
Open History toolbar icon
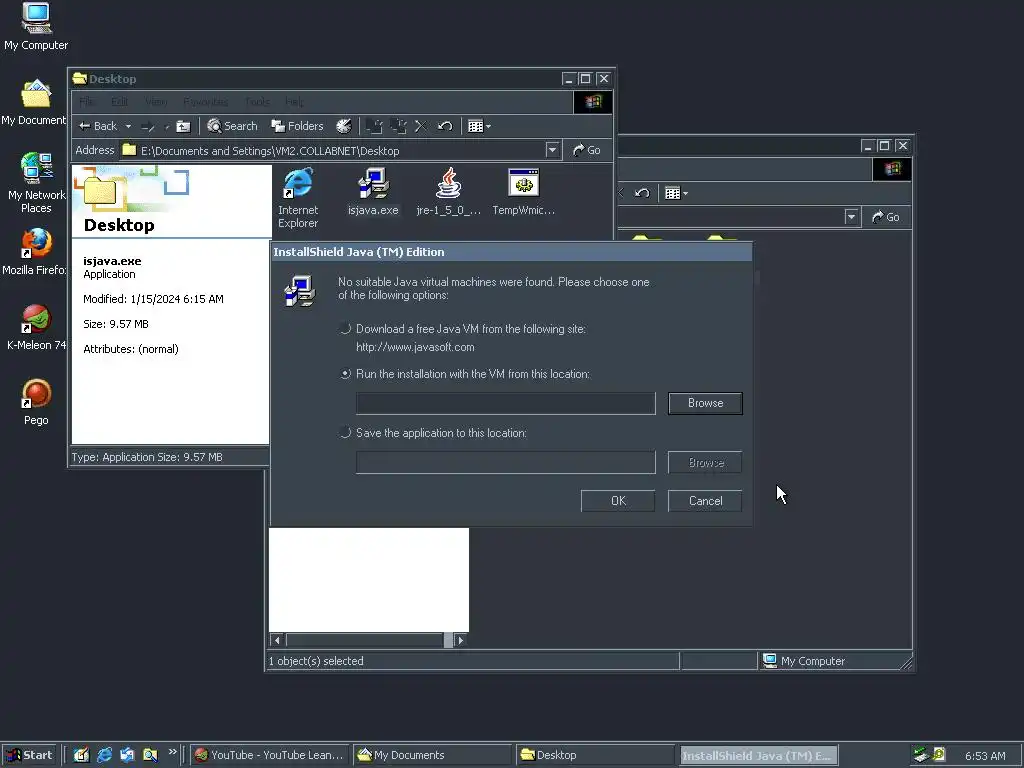(x=344, y=126)
